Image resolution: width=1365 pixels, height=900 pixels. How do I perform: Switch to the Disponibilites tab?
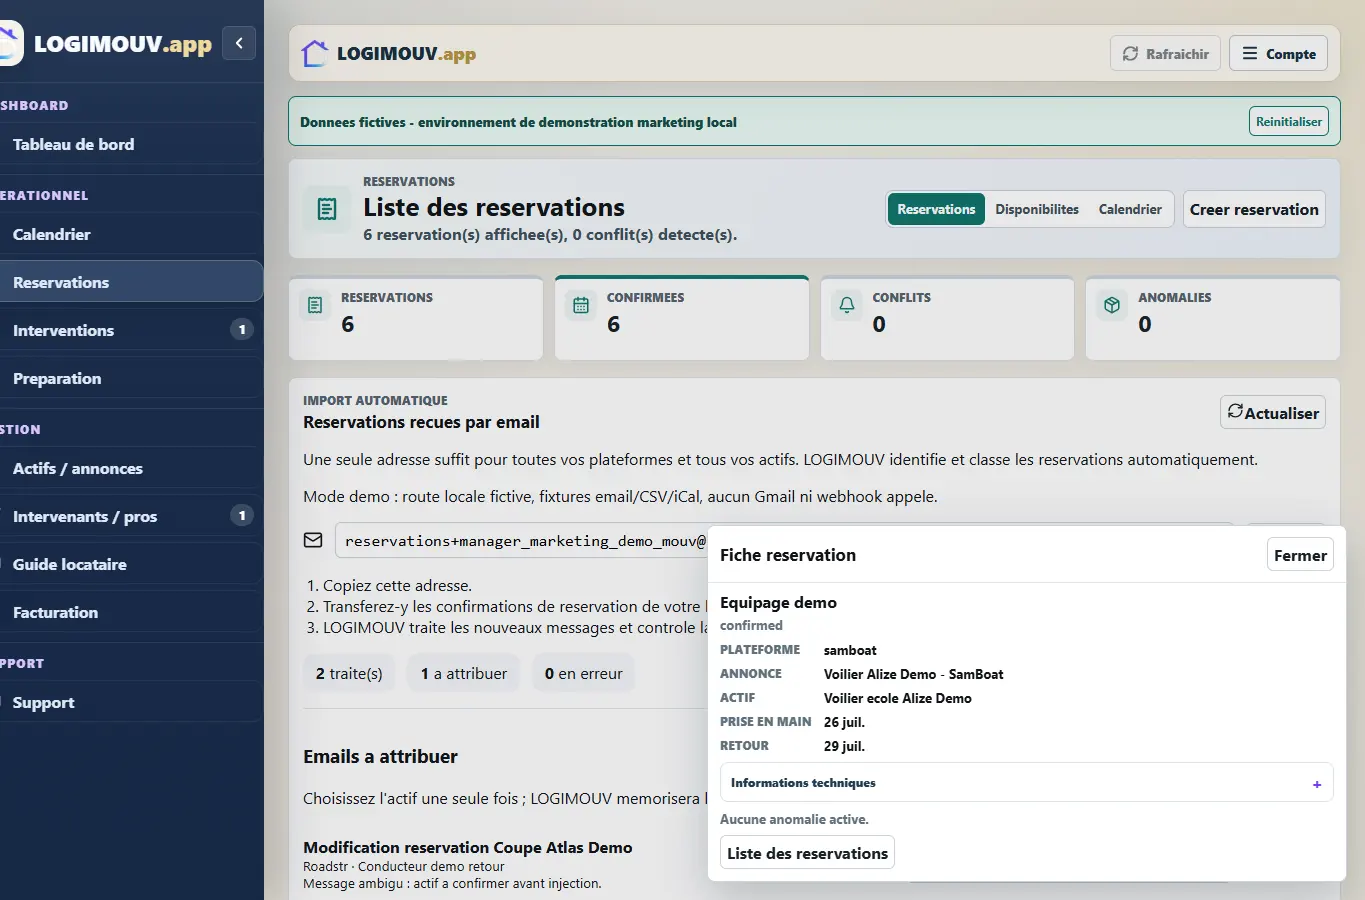[x=1037, y=209]
